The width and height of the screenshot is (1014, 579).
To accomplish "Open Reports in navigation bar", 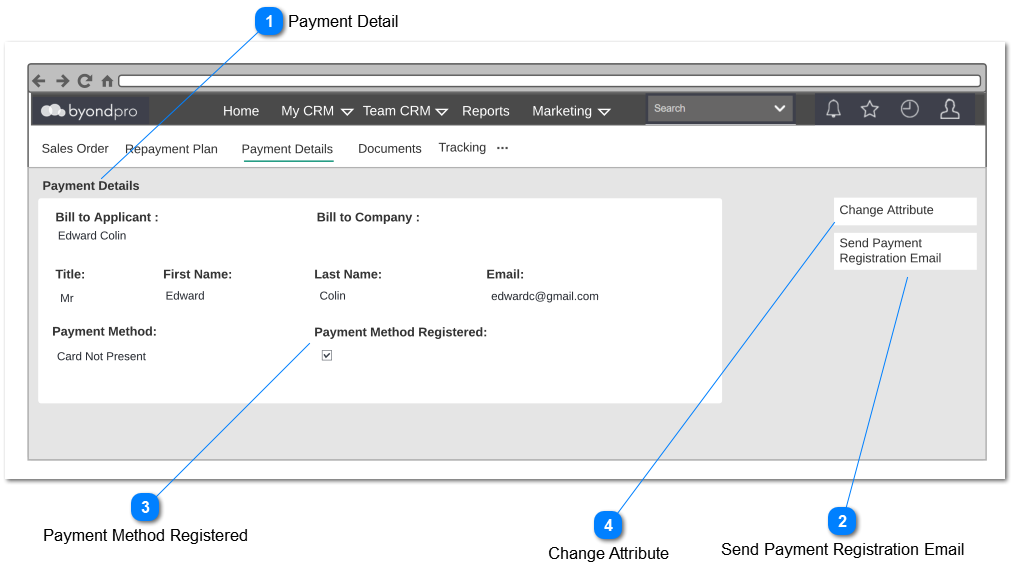I will (486, 111).
